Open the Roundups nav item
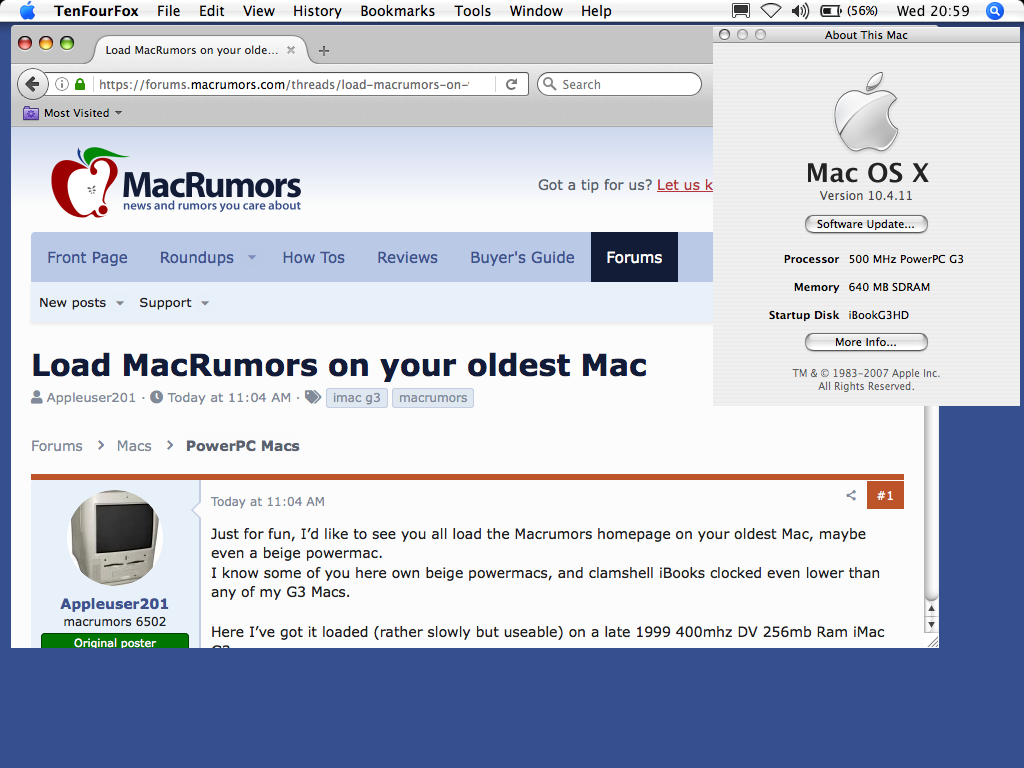The image size is (1024, 768). click(197, 257)
